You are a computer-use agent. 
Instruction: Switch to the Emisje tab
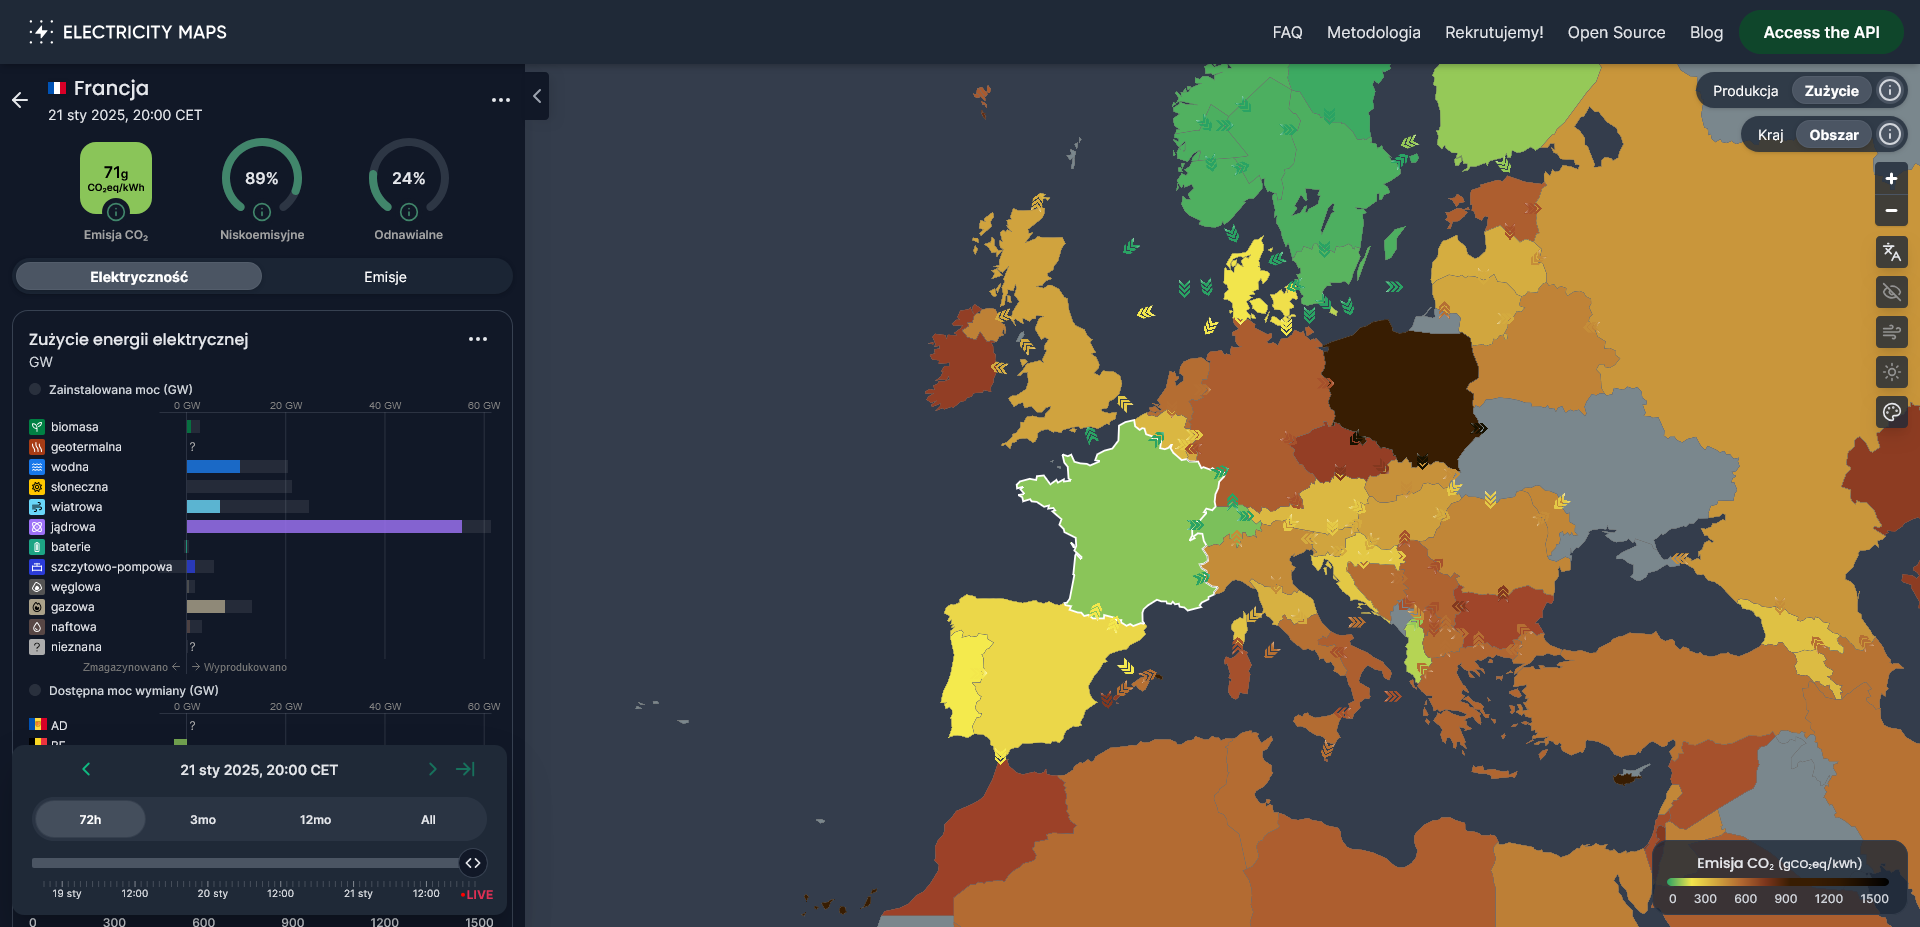(385, 277)
